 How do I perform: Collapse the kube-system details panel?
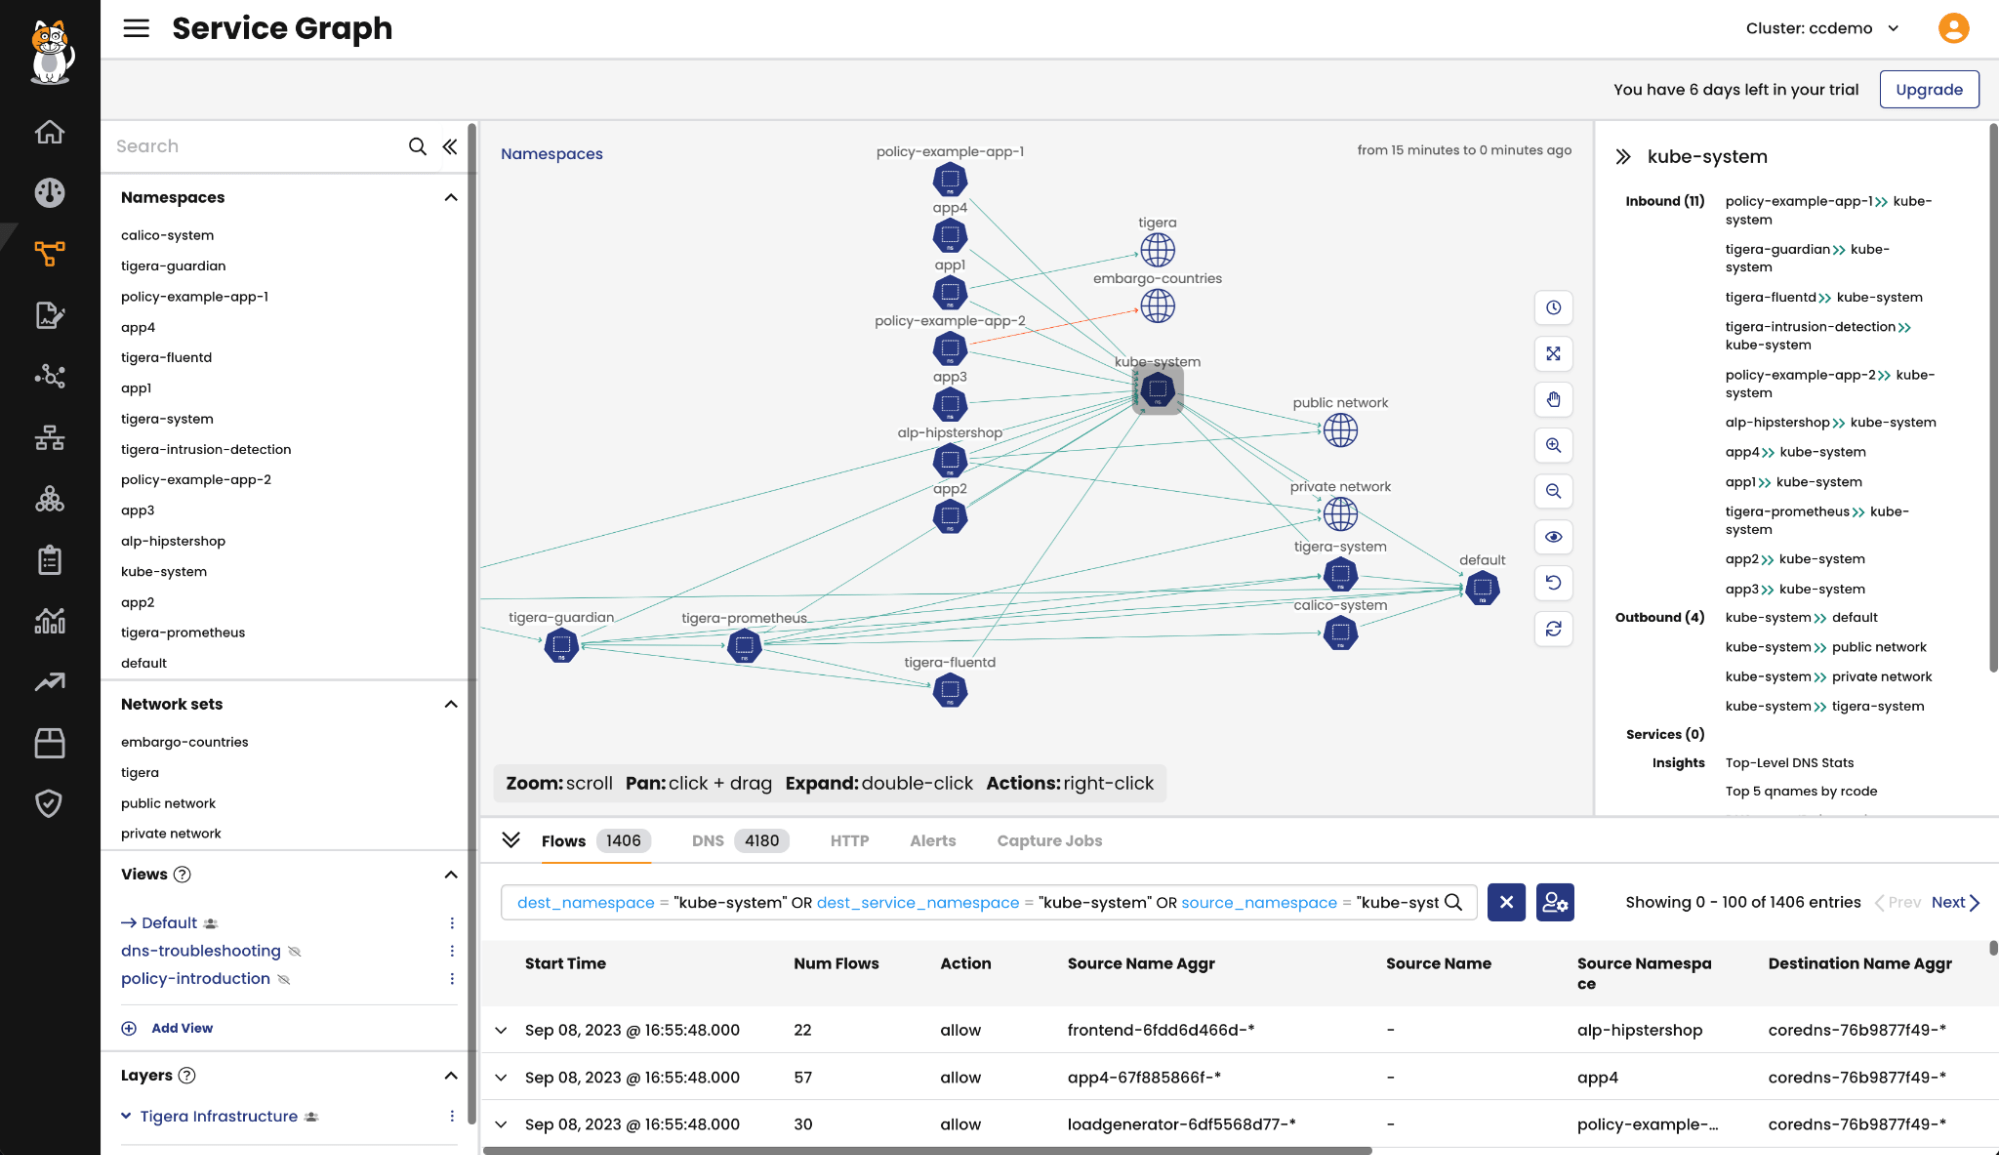1623,157
